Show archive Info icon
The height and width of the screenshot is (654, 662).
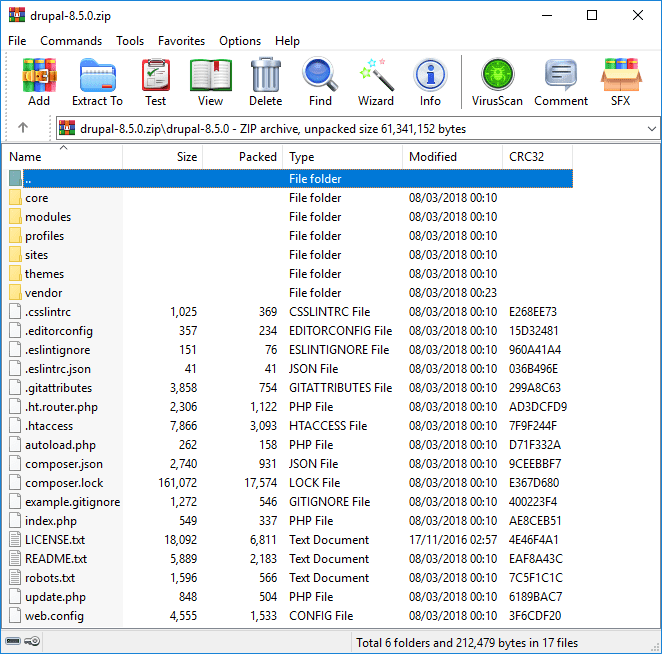click(x=430, y=76)
